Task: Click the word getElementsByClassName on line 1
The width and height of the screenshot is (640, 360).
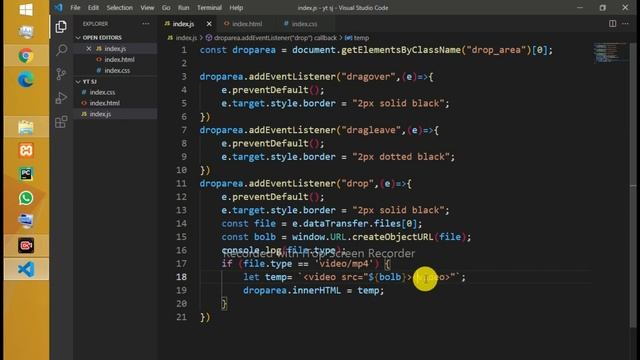Action: [401, 50]
